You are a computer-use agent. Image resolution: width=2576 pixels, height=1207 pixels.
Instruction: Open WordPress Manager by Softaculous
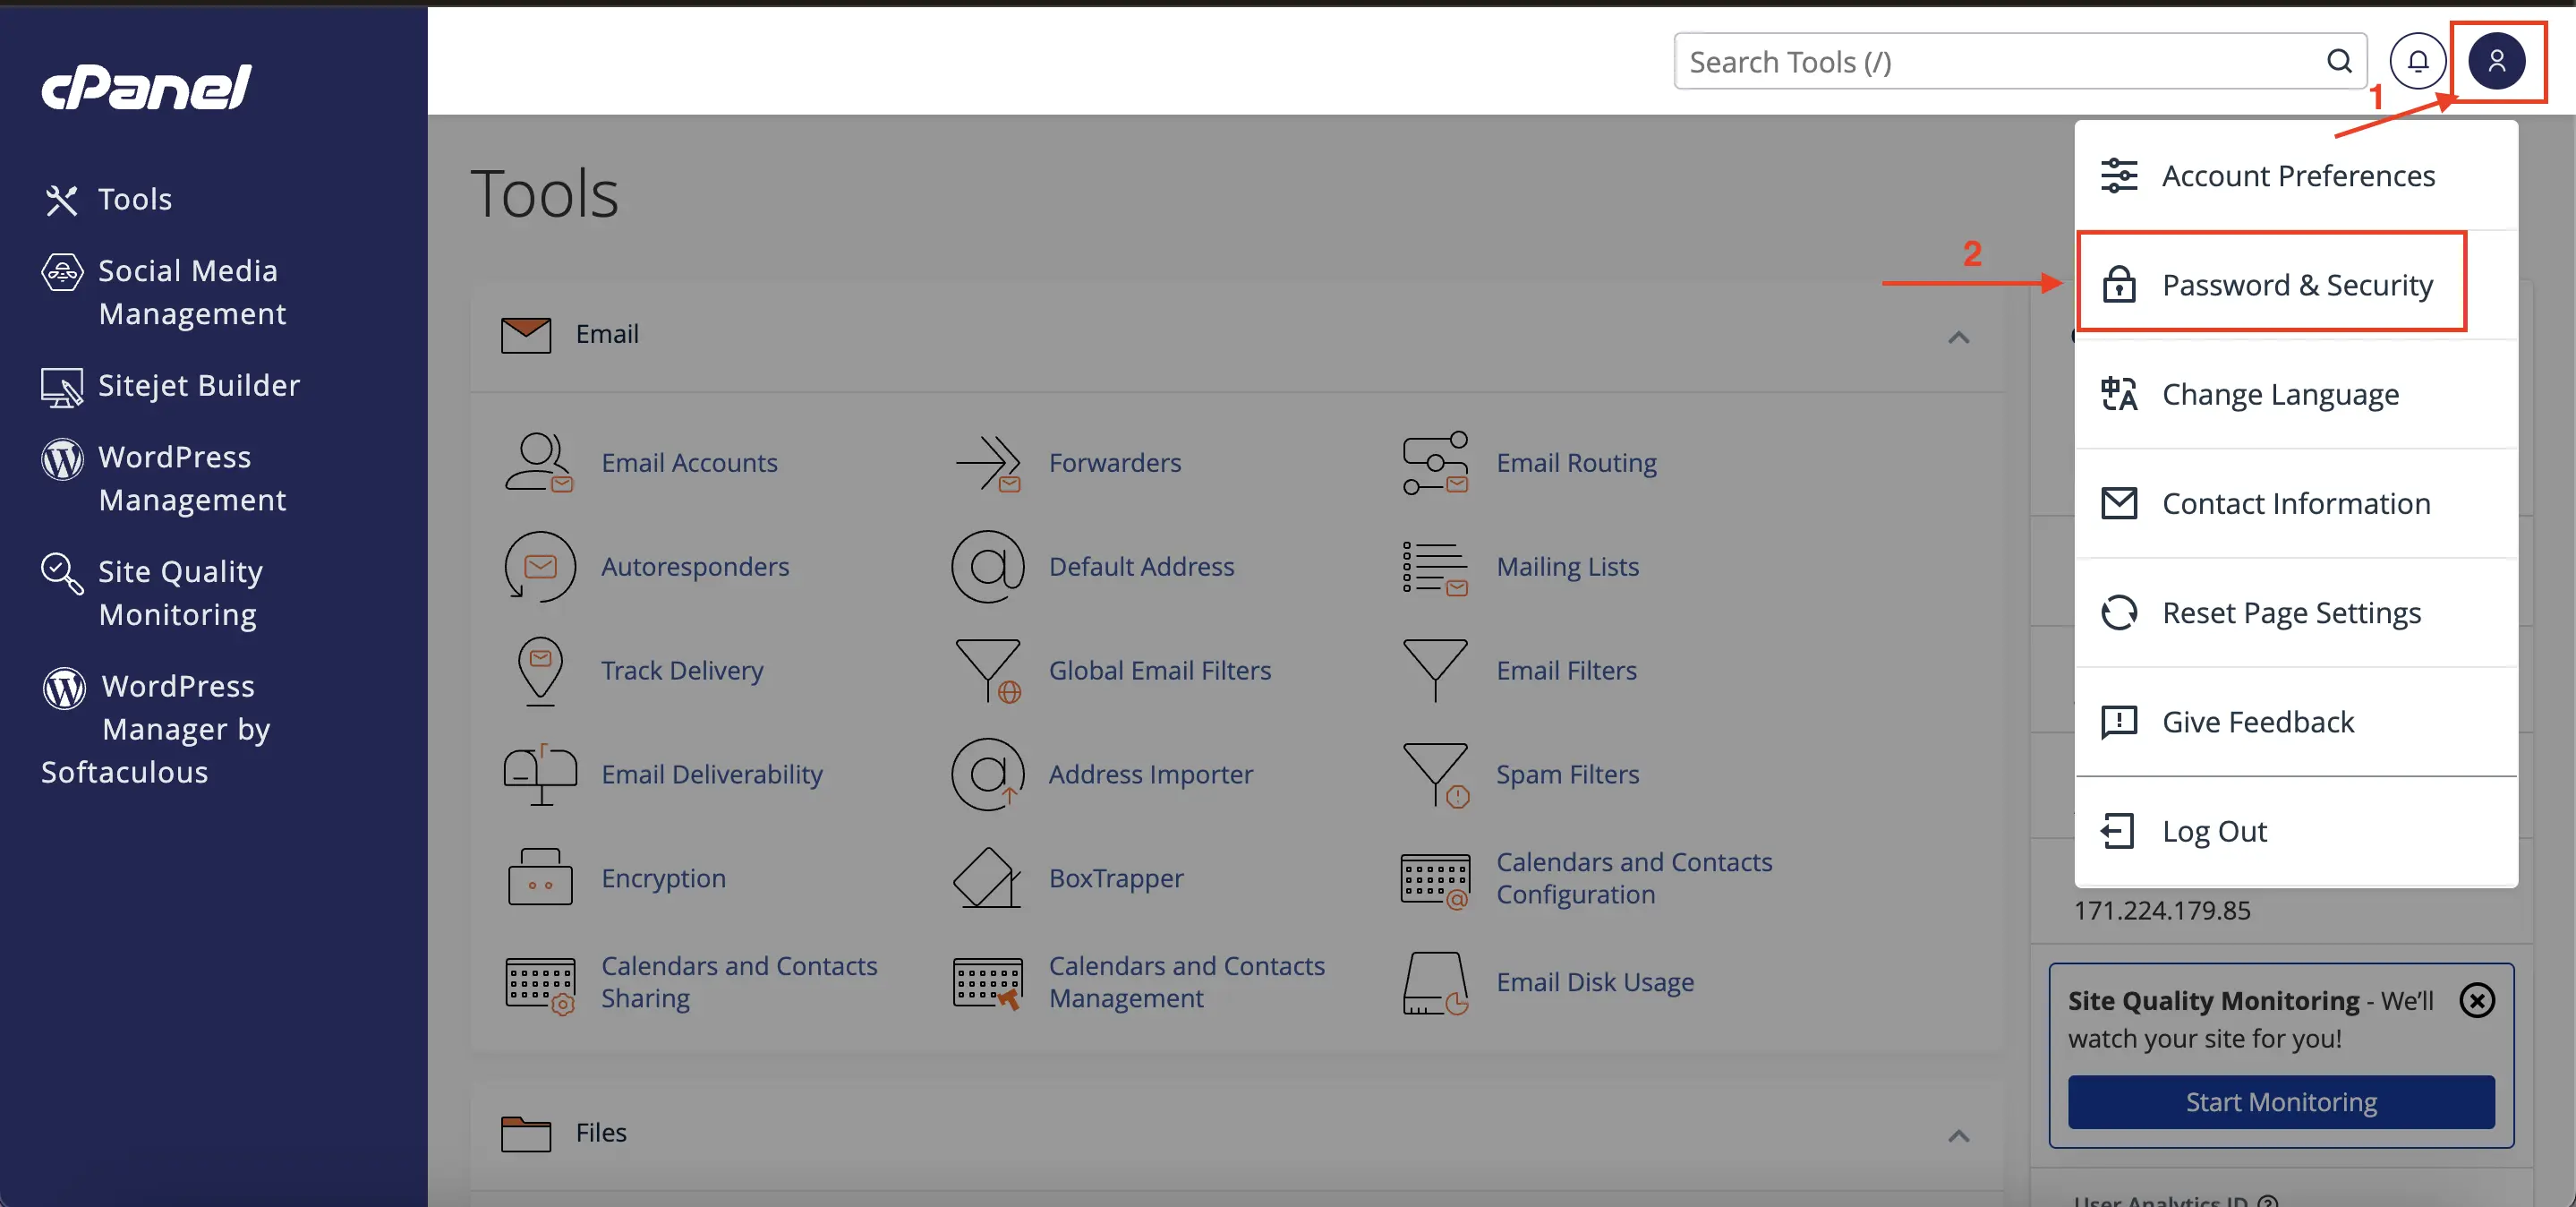[x=157, y=729]
